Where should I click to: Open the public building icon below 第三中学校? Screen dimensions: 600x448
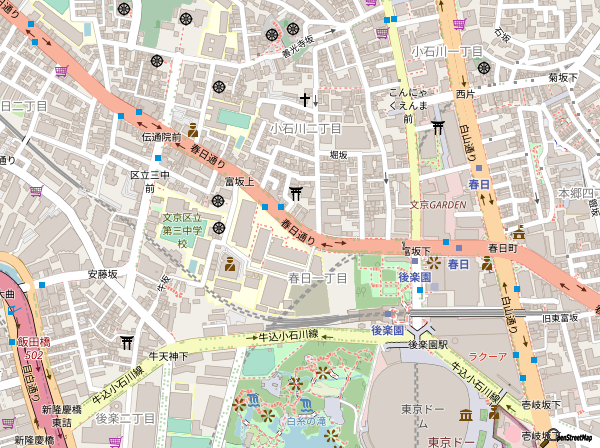pyautogui.click(x=230, y=265)
